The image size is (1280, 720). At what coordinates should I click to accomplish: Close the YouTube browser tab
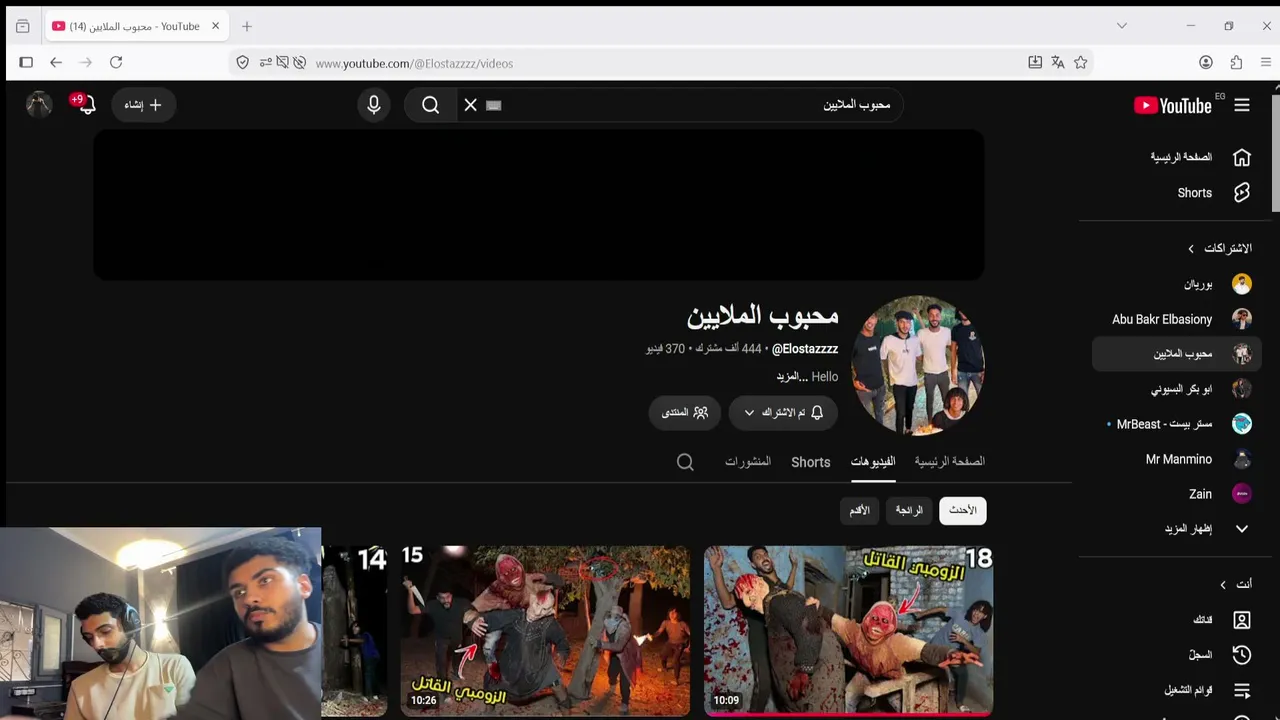pyautogui.click(x=215, y=26)
